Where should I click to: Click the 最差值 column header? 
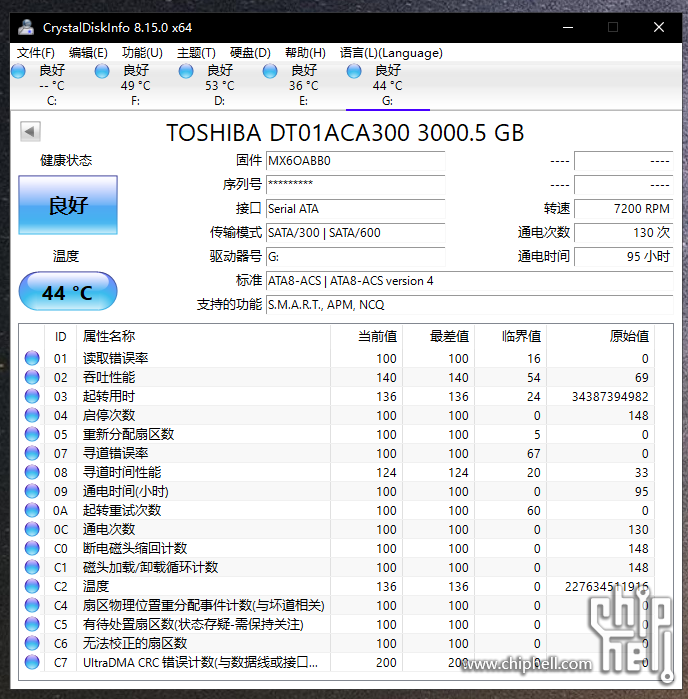point(438,336)
